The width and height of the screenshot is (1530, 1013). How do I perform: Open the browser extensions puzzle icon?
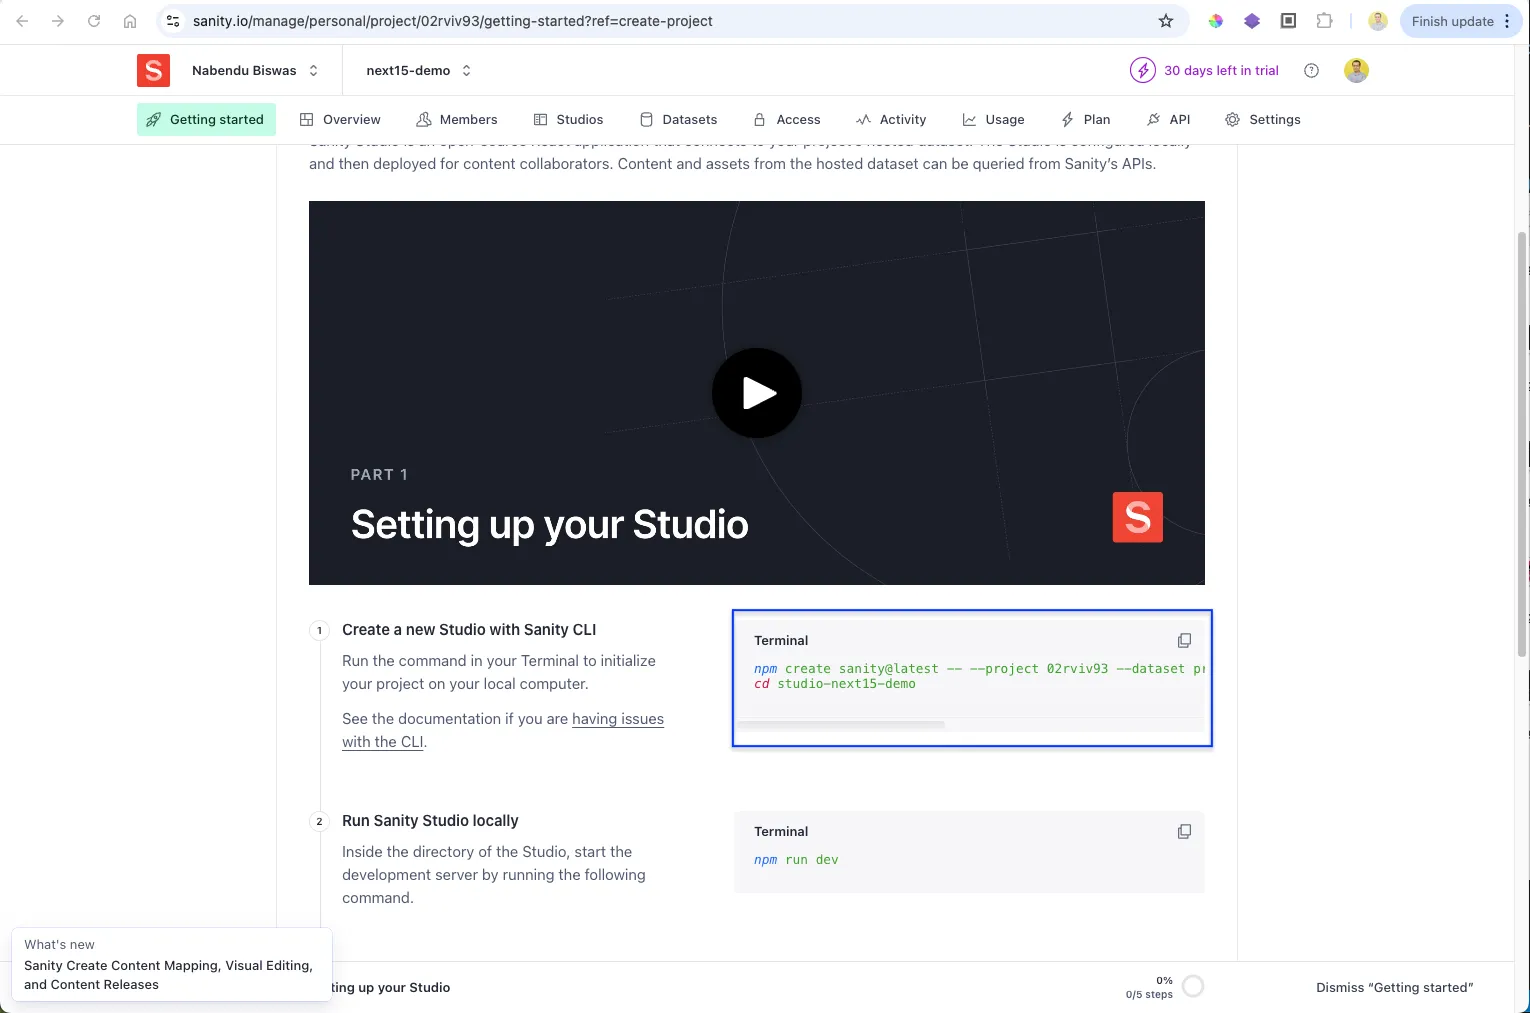click(x=1324, y=21)
